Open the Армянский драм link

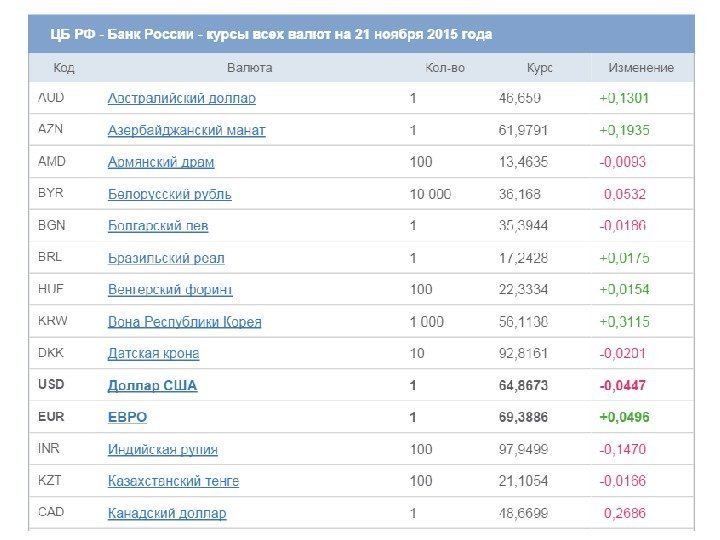[x=161, y=162]
